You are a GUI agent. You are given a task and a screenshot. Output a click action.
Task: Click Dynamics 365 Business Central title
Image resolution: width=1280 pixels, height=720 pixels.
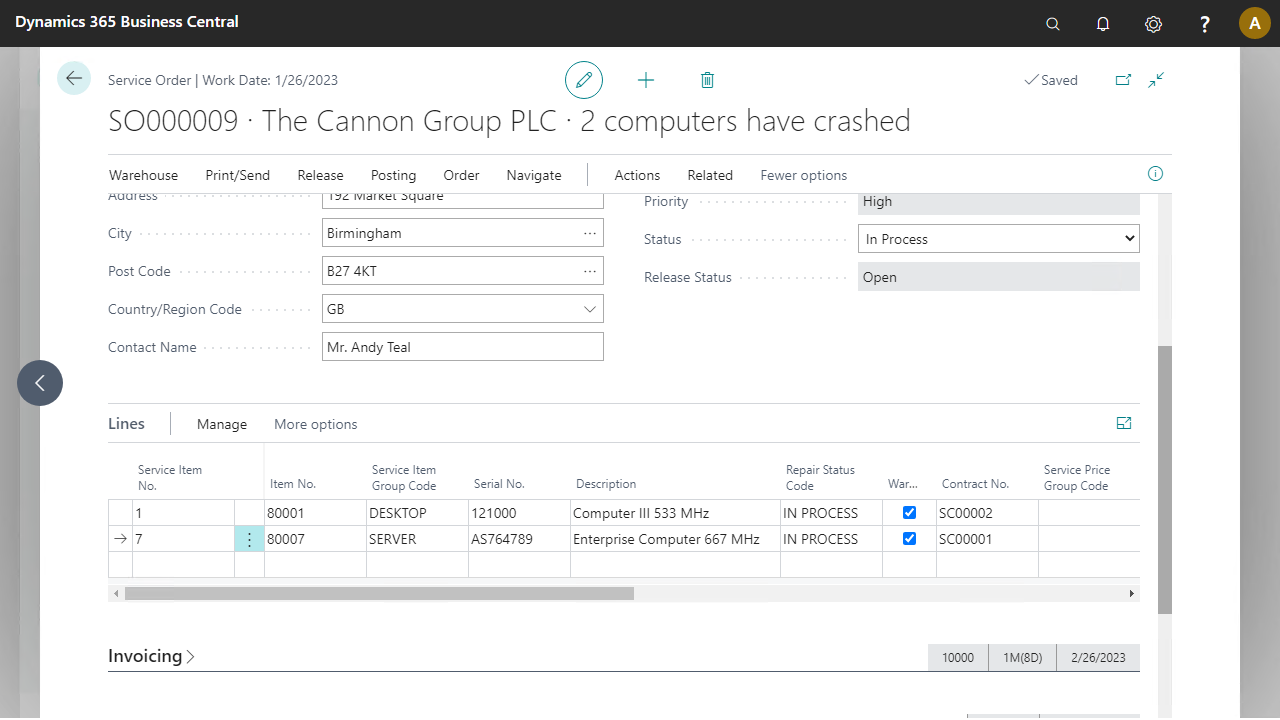(x=127, y=21)
